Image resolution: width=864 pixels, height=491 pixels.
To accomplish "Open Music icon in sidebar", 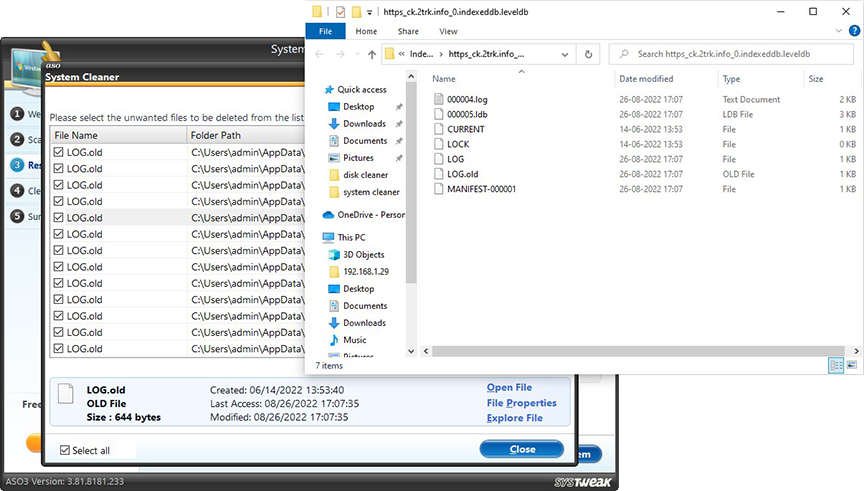I will [334, 340].
